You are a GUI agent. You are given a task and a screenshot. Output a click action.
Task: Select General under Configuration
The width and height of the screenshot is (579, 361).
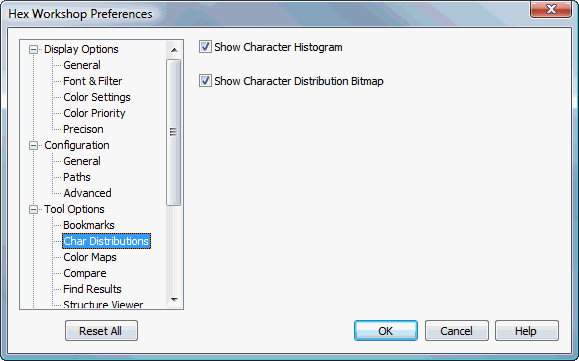[x=82, y=161]
